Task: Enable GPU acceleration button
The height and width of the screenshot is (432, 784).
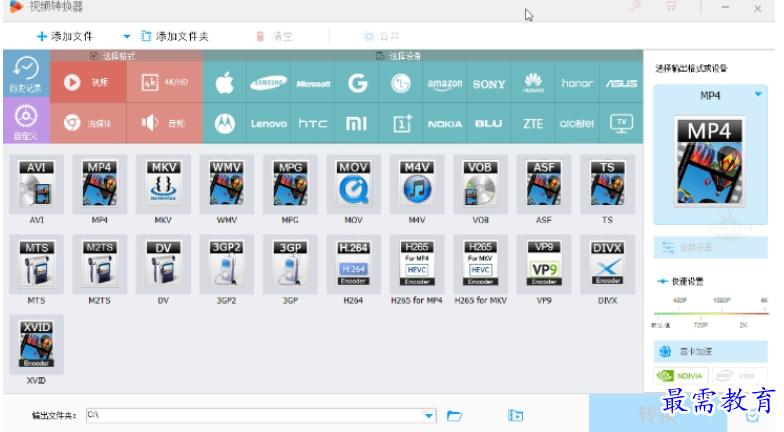Action: click(x=710, y=352)
